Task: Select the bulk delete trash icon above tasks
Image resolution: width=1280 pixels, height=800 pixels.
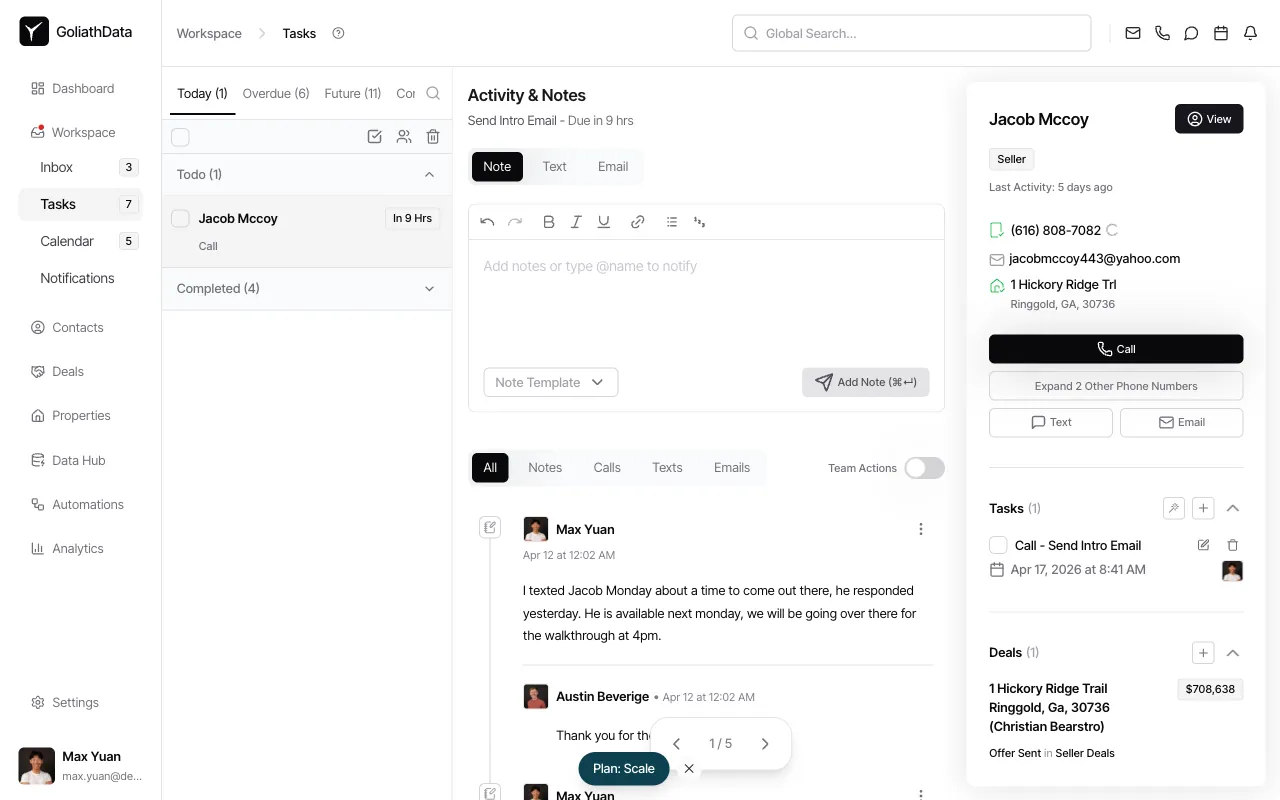Action: [433, 136]
